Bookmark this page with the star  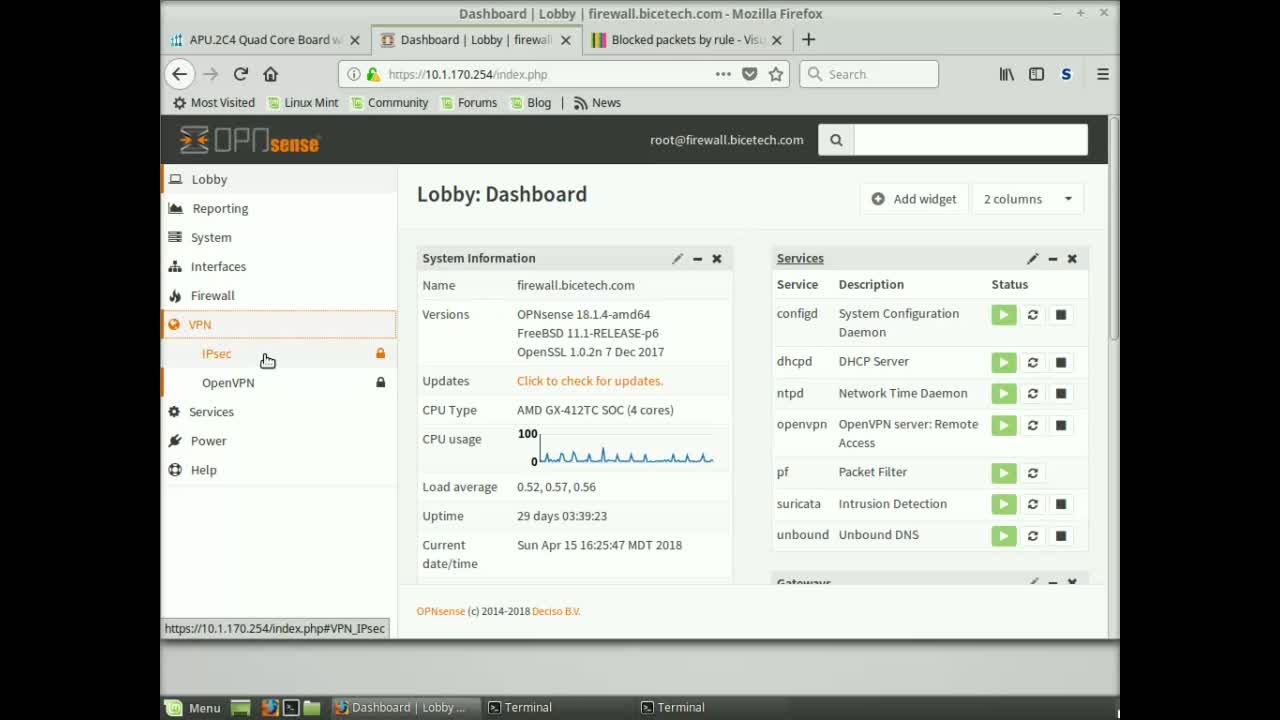[775, 74]
